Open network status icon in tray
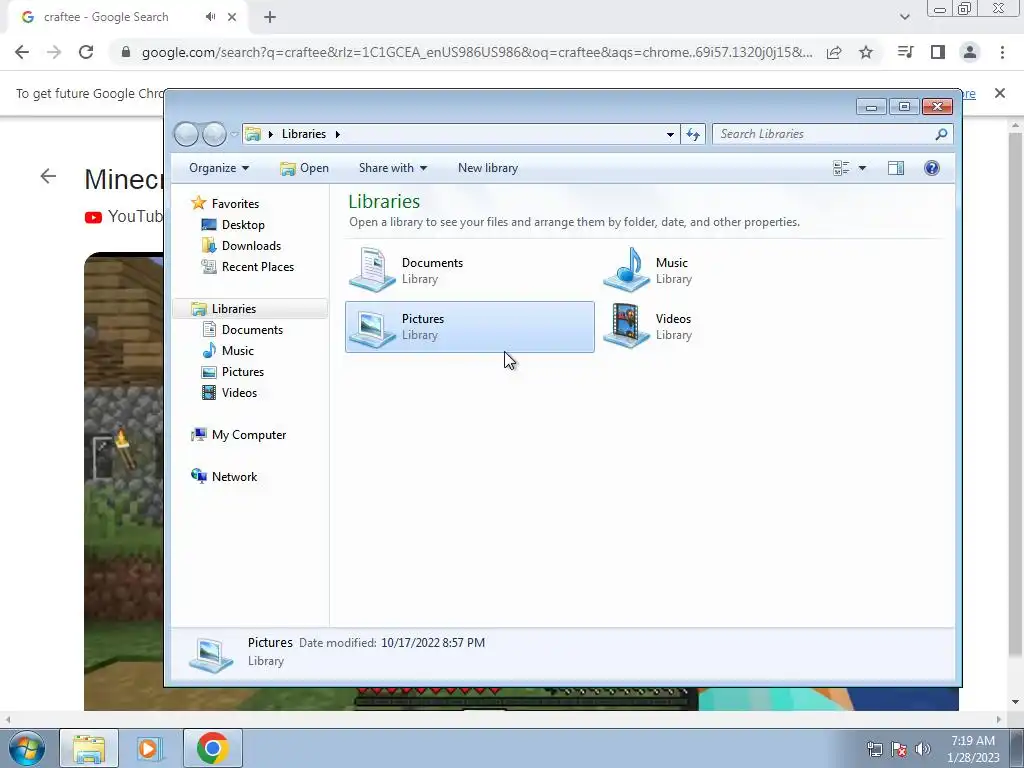Image resolution: width=1024 pixels, height=768 pixels. (874, 749)
